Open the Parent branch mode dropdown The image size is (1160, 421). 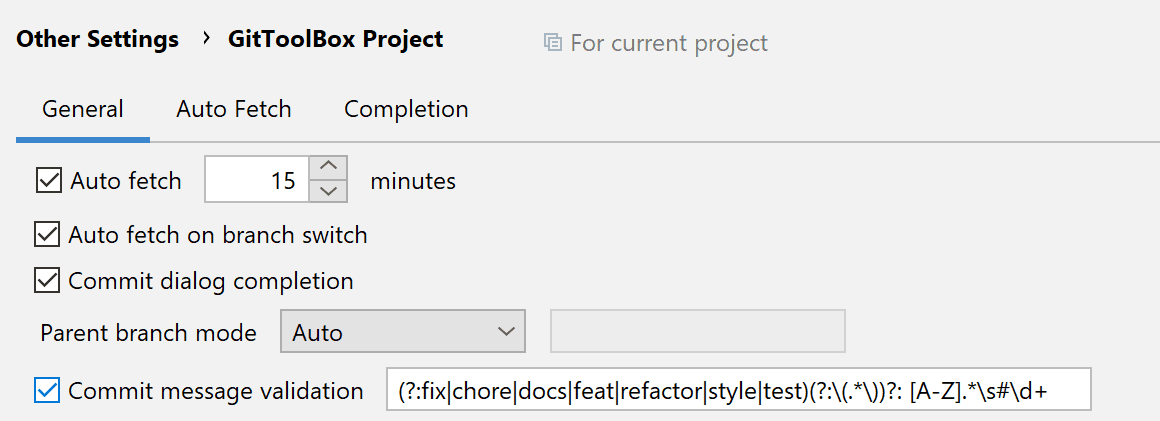[390, 333]
